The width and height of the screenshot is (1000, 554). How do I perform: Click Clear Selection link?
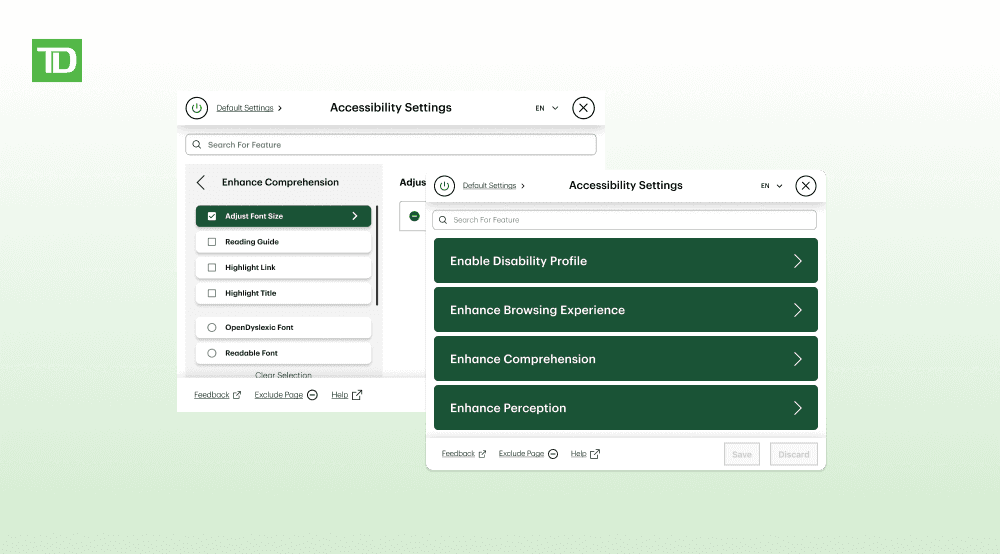point(283,375)
